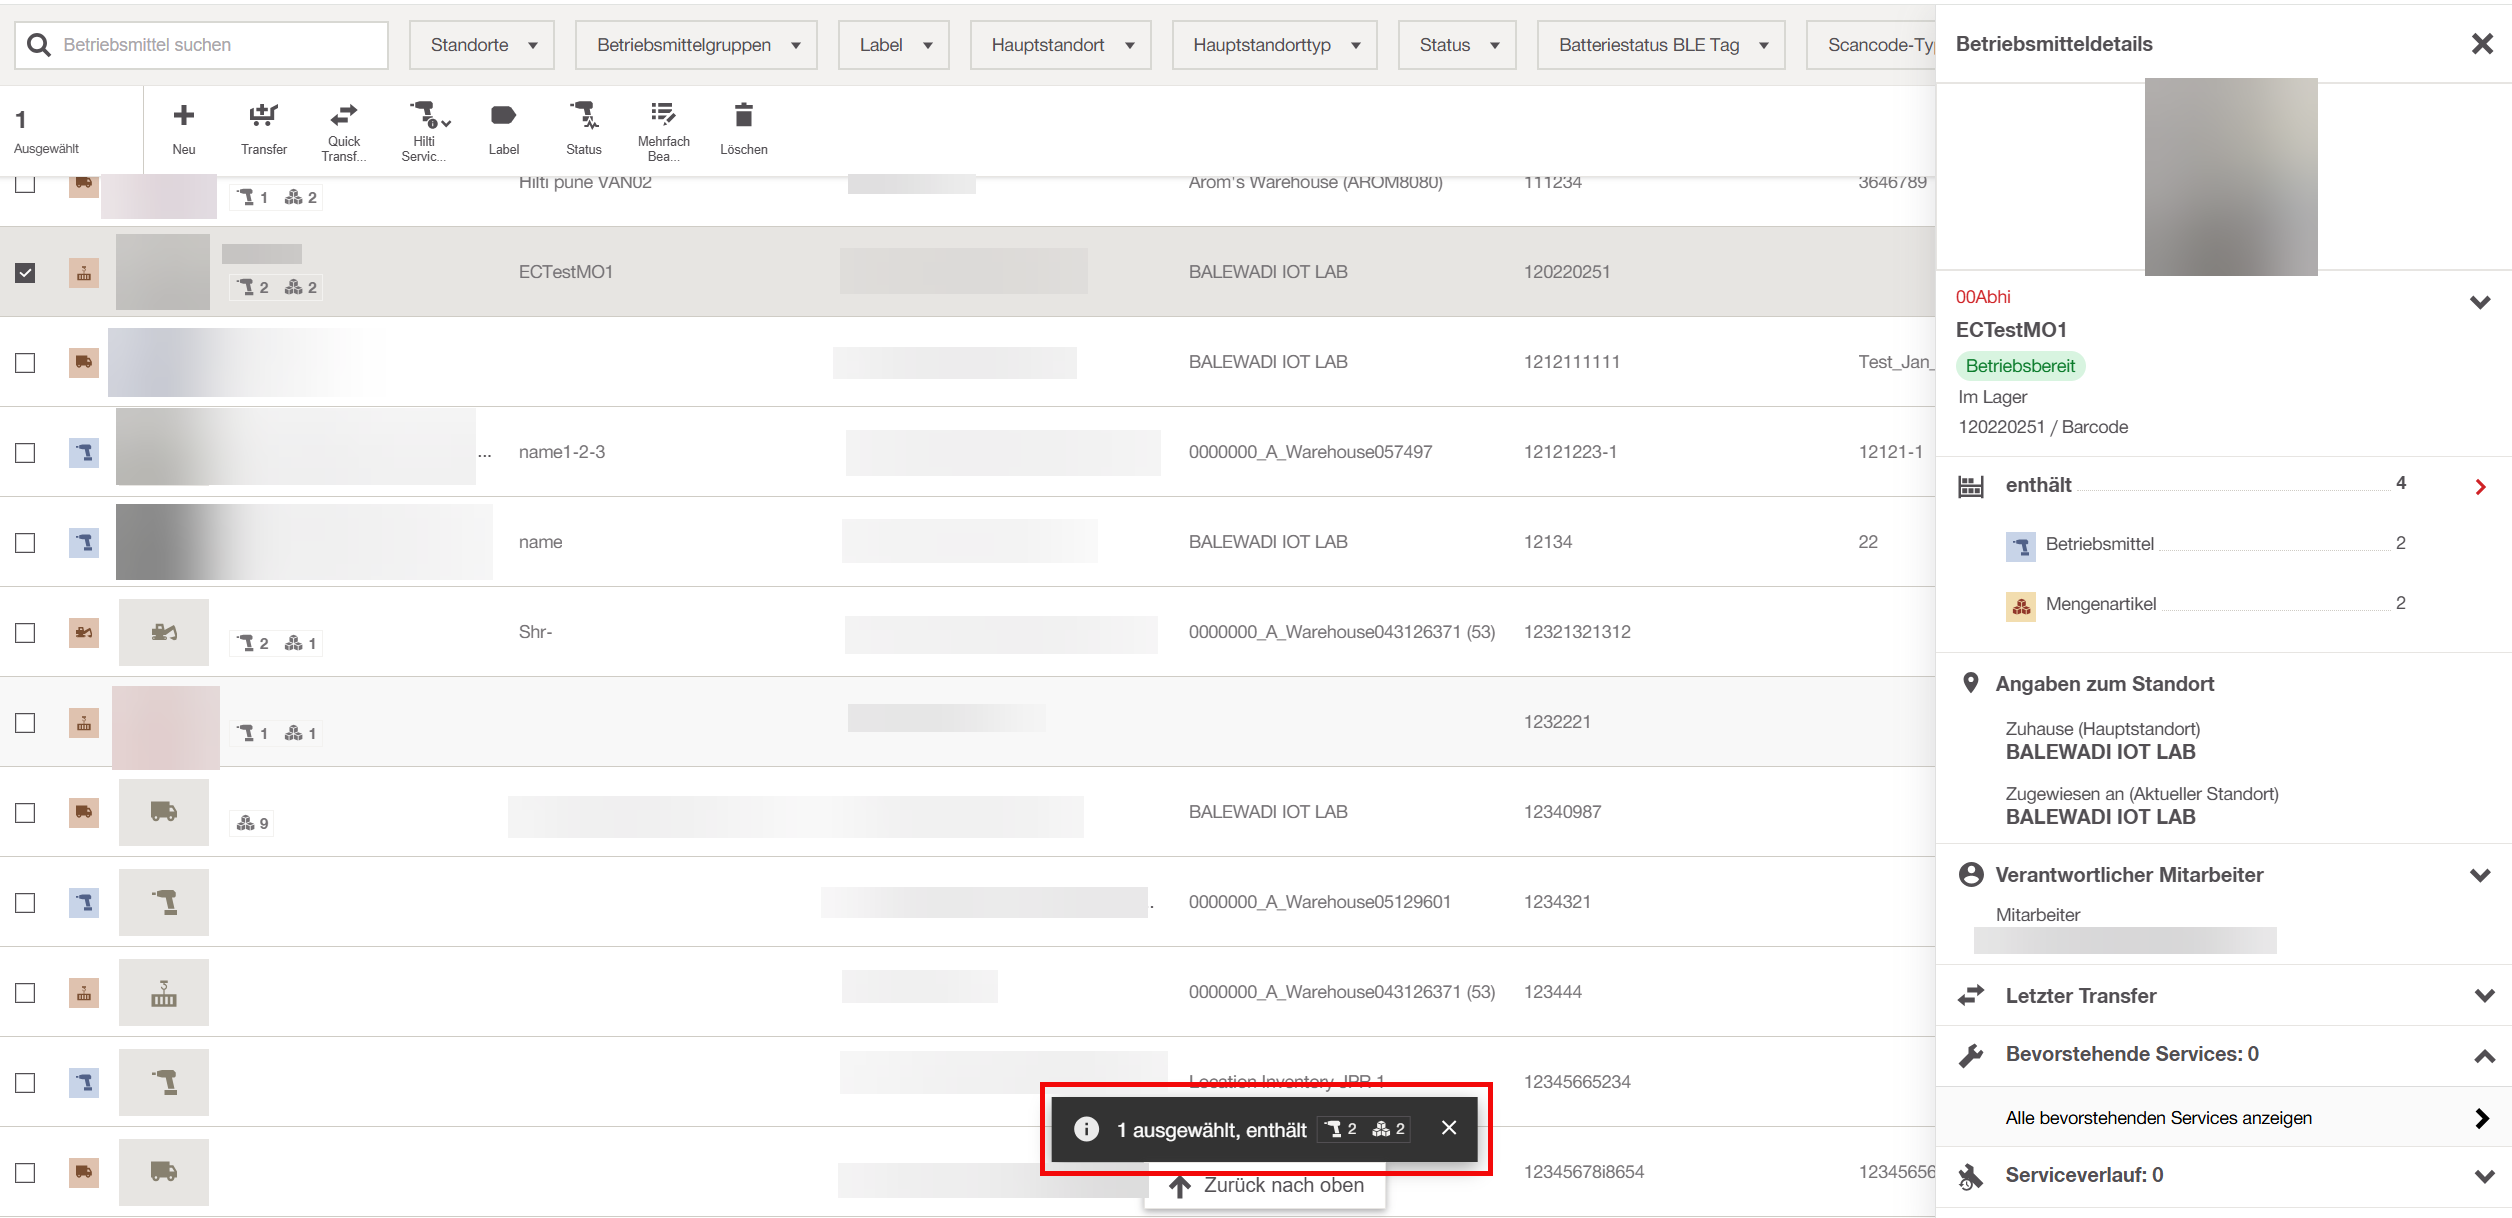Click the Neu plus icon

click(x=183, y=116)
